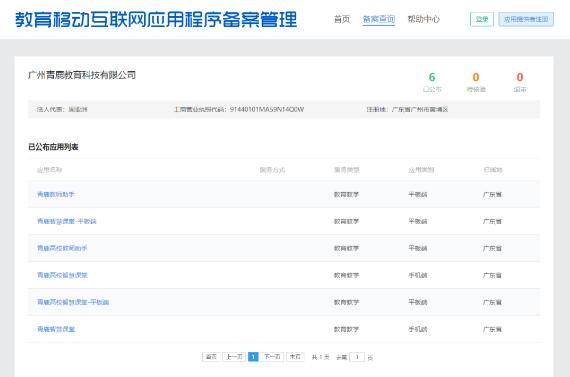Click the green published count 6
Viewport: 570px width, 377px height.
pyautogui.click(x=432, y=77)
